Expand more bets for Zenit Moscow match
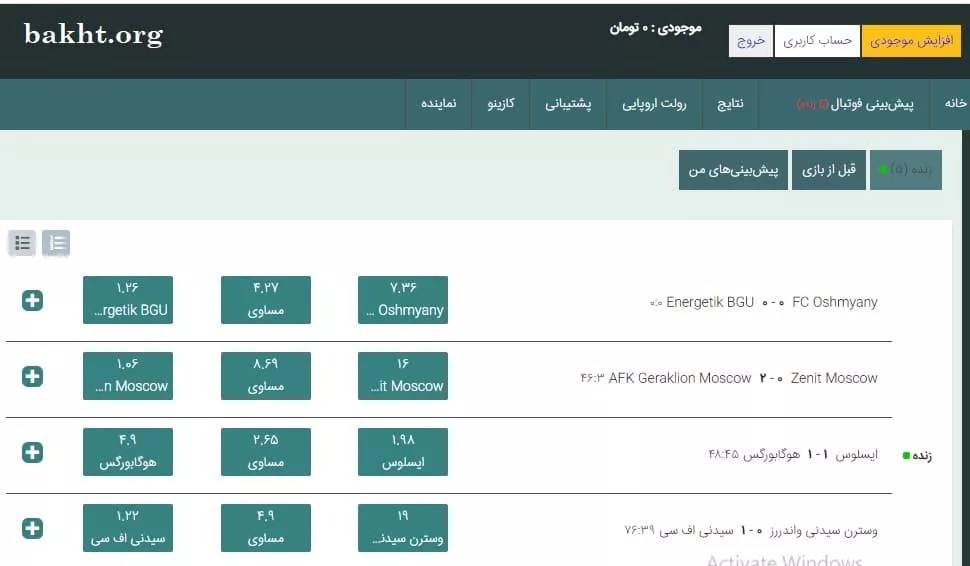The image size is (970, 566). tap(32, 376)
